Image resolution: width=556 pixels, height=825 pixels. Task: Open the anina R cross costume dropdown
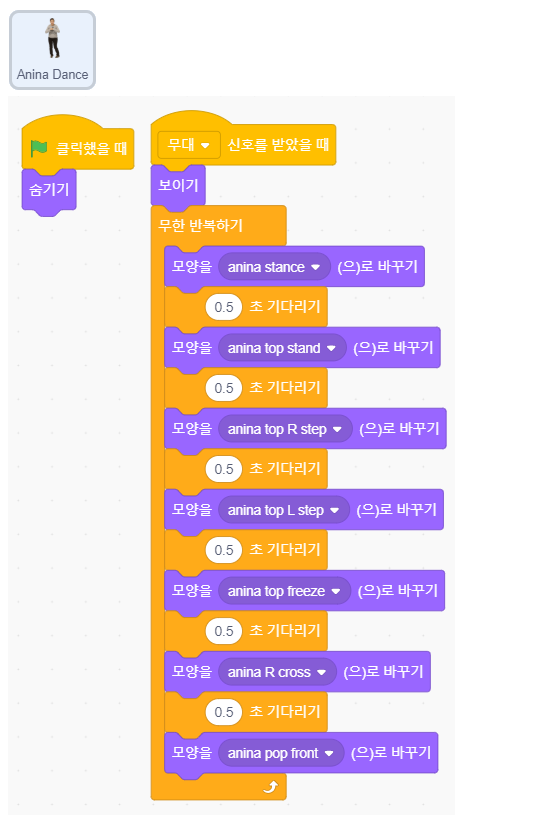[277, 672]
